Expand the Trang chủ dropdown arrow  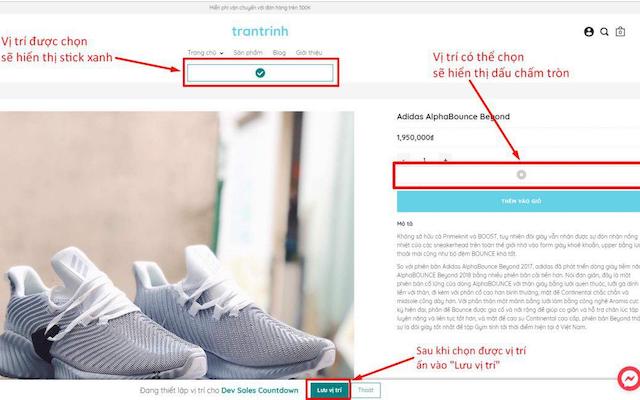point(222,53)
